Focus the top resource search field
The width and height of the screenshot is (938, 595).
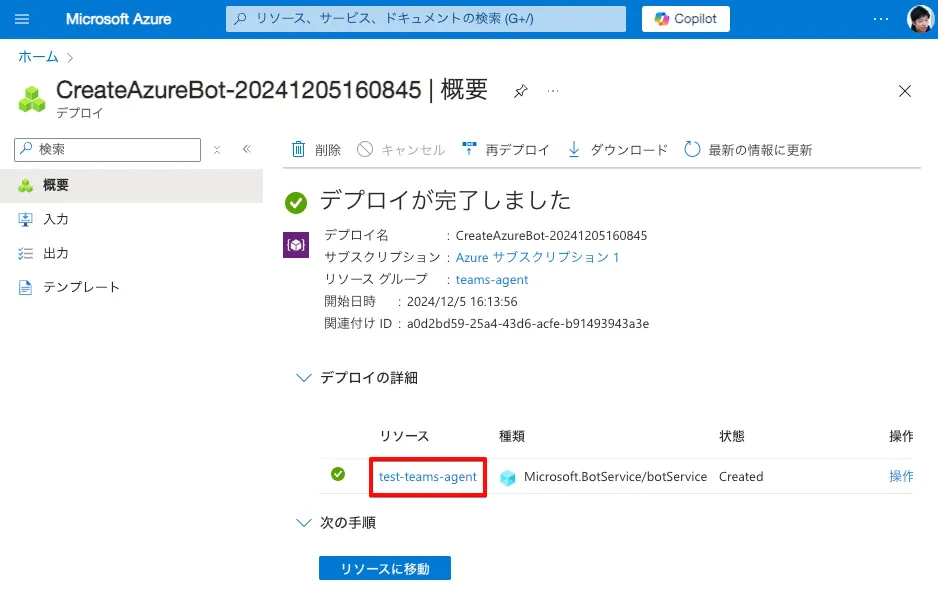coord(426,19)
